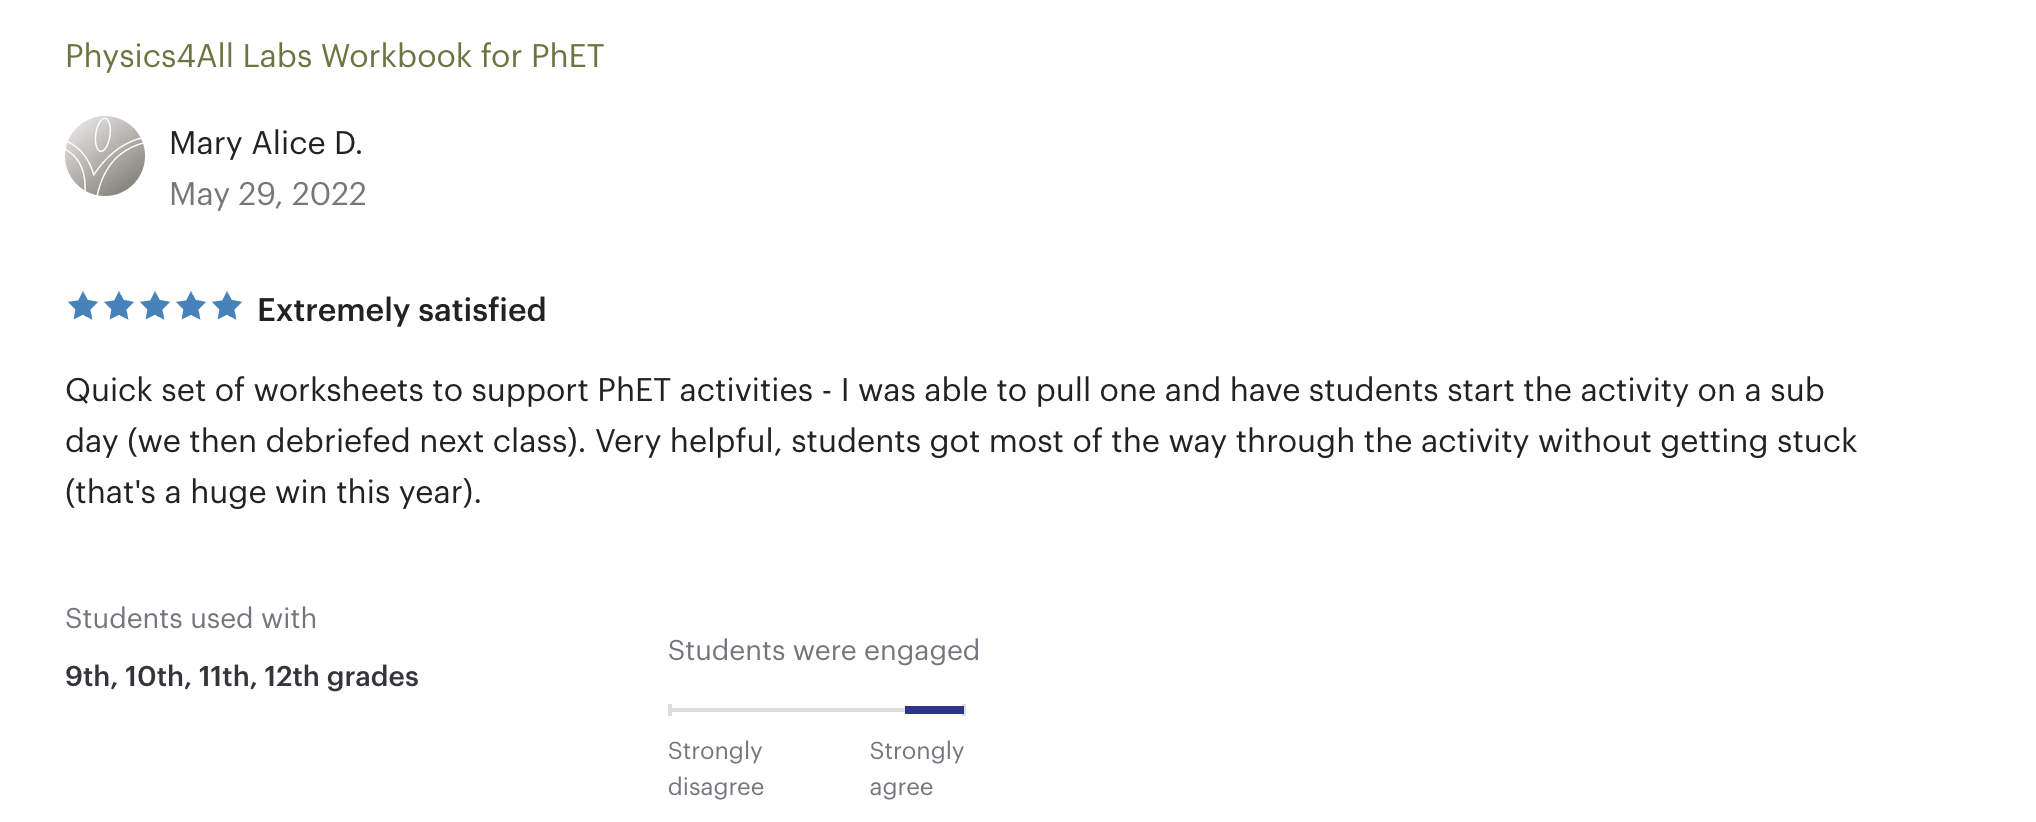Image resolution: width=2036 pixels, height=822 pixels.
Task: Select reviewer name Mary Alice D.
Action: pyautogui.click(x=266, y=143)
